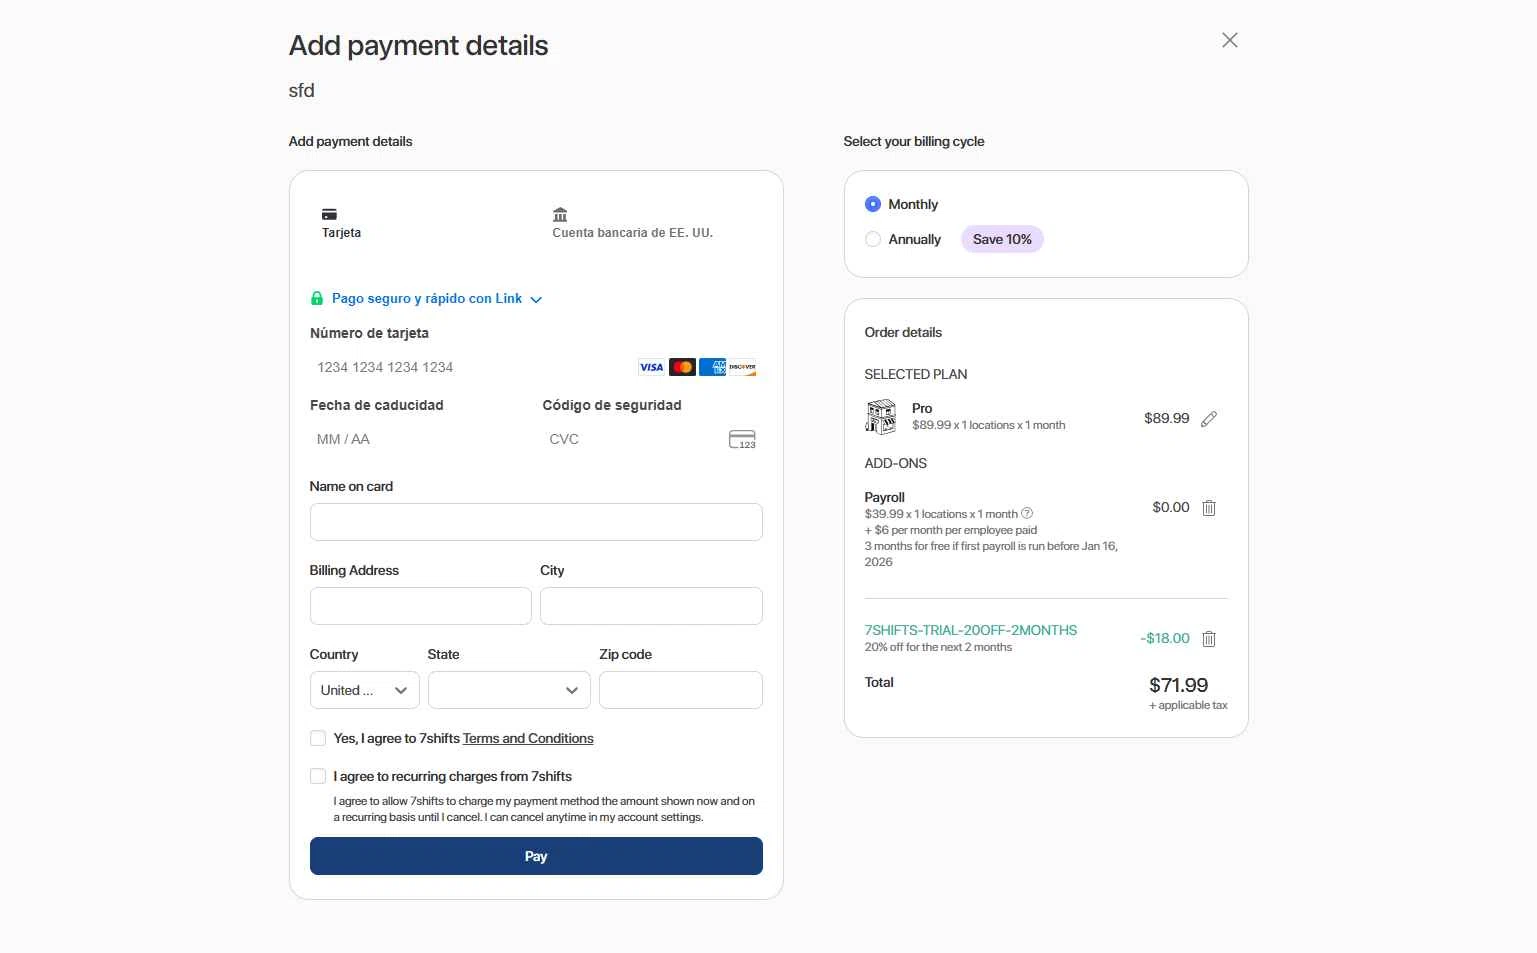The height and width of the screenshot is (953, 1537).
Task: Click the American Express logo
Action: click(713, 367)
